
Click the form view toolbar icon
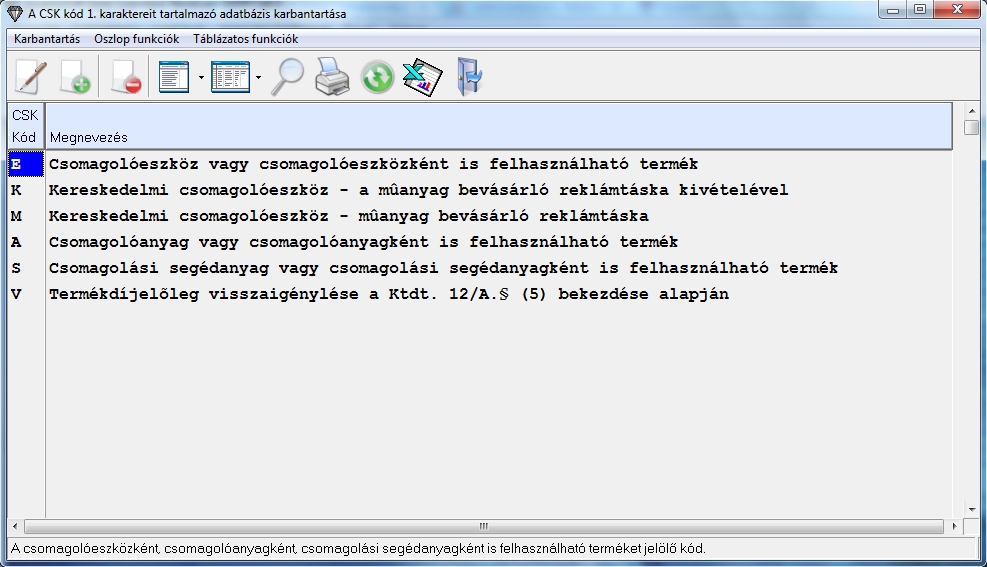pyautogui.click(x=174, y=77)
